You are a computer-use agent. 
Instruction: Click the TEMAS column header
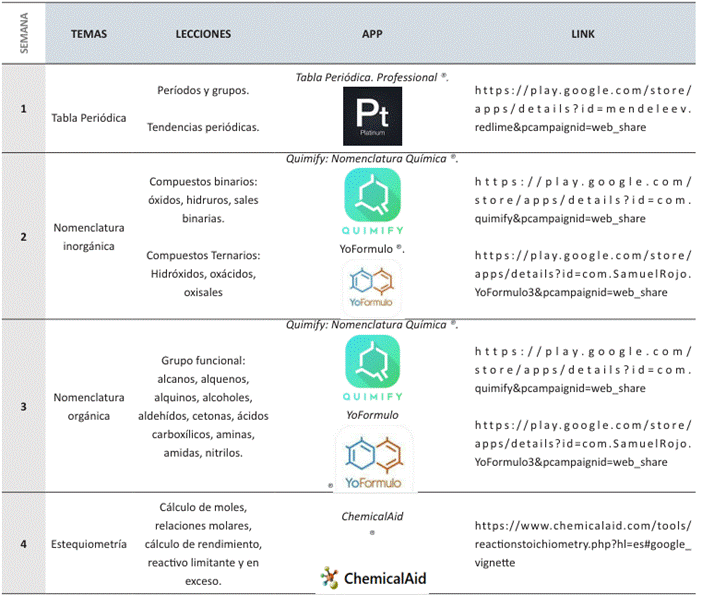[89, 34]
